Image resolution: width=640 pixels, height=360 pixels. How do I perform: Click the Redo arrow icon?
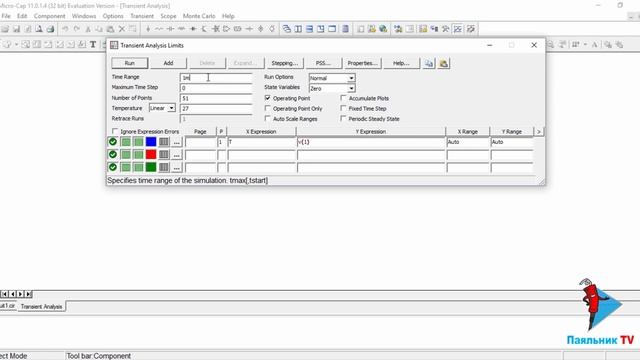[x=77, y=29]
